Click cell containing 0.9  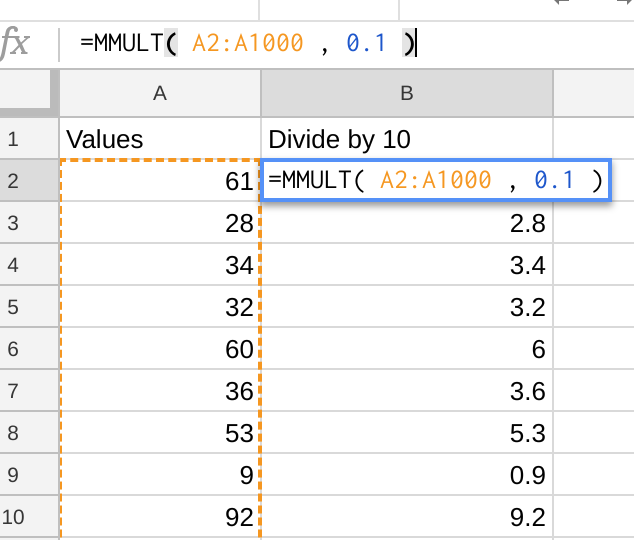[x=407, y=475]
